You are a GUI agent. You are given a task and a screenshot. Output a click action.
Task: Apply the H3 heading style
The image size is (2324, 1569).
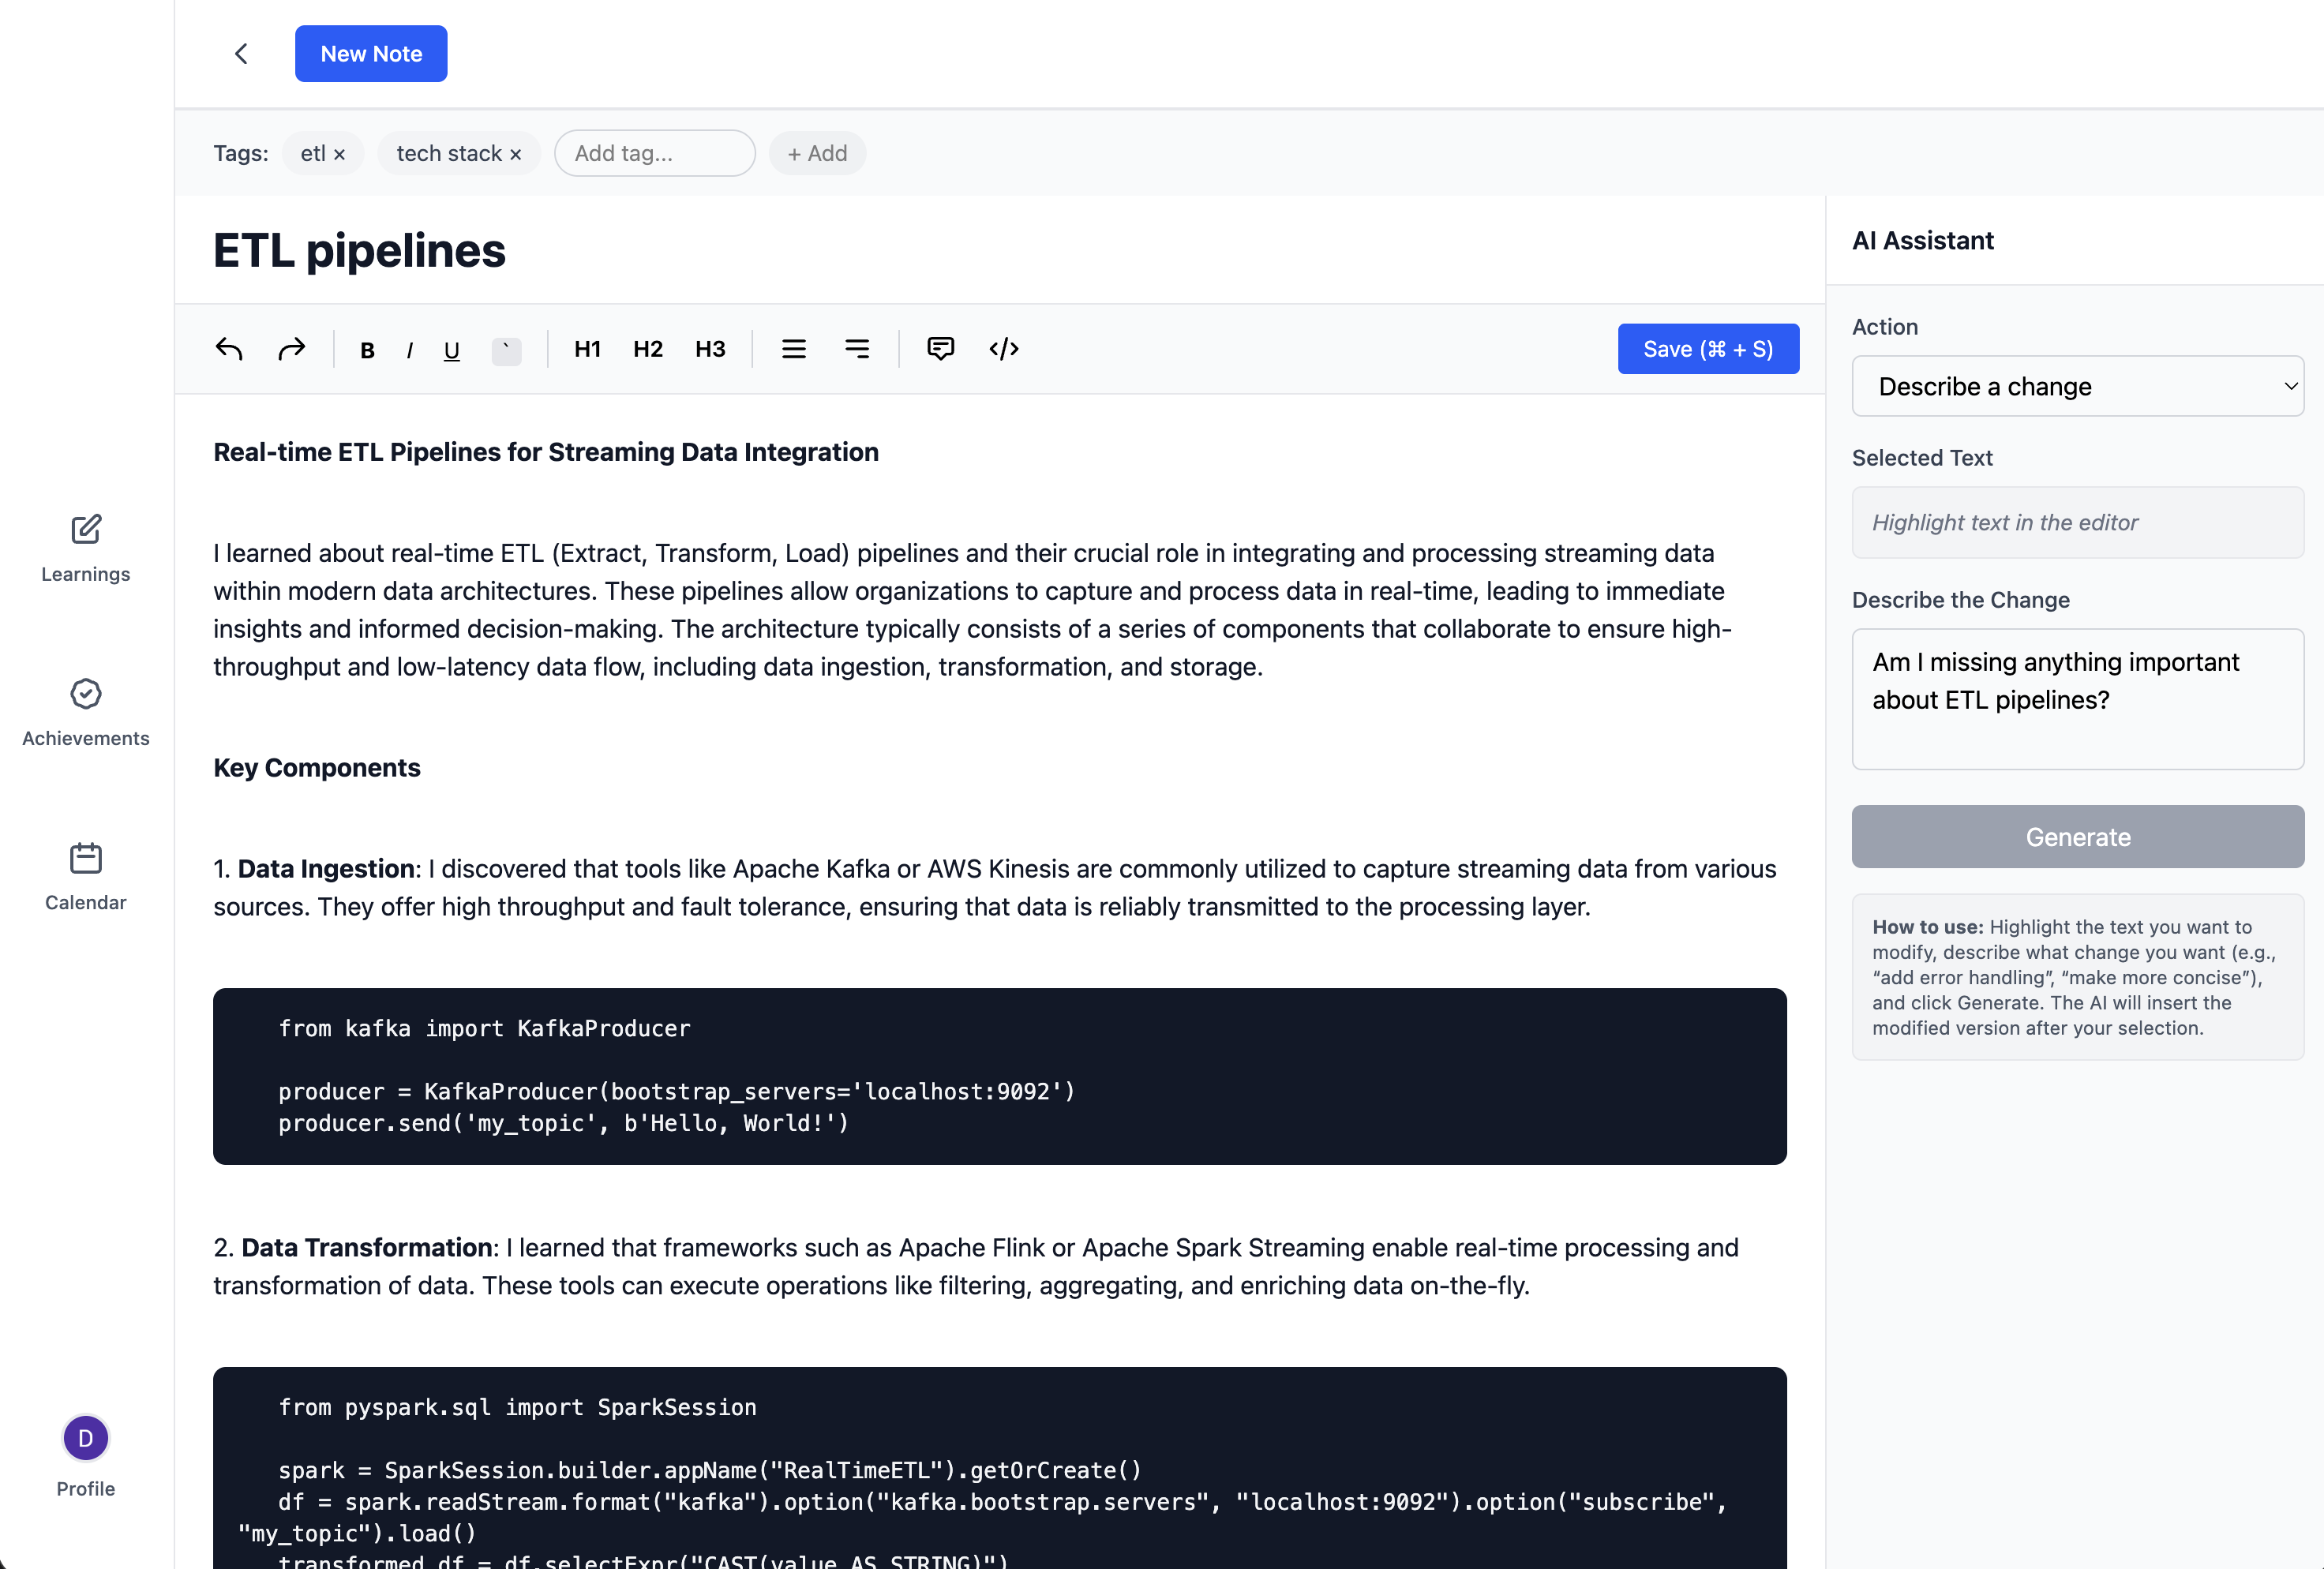pos(710,349)
